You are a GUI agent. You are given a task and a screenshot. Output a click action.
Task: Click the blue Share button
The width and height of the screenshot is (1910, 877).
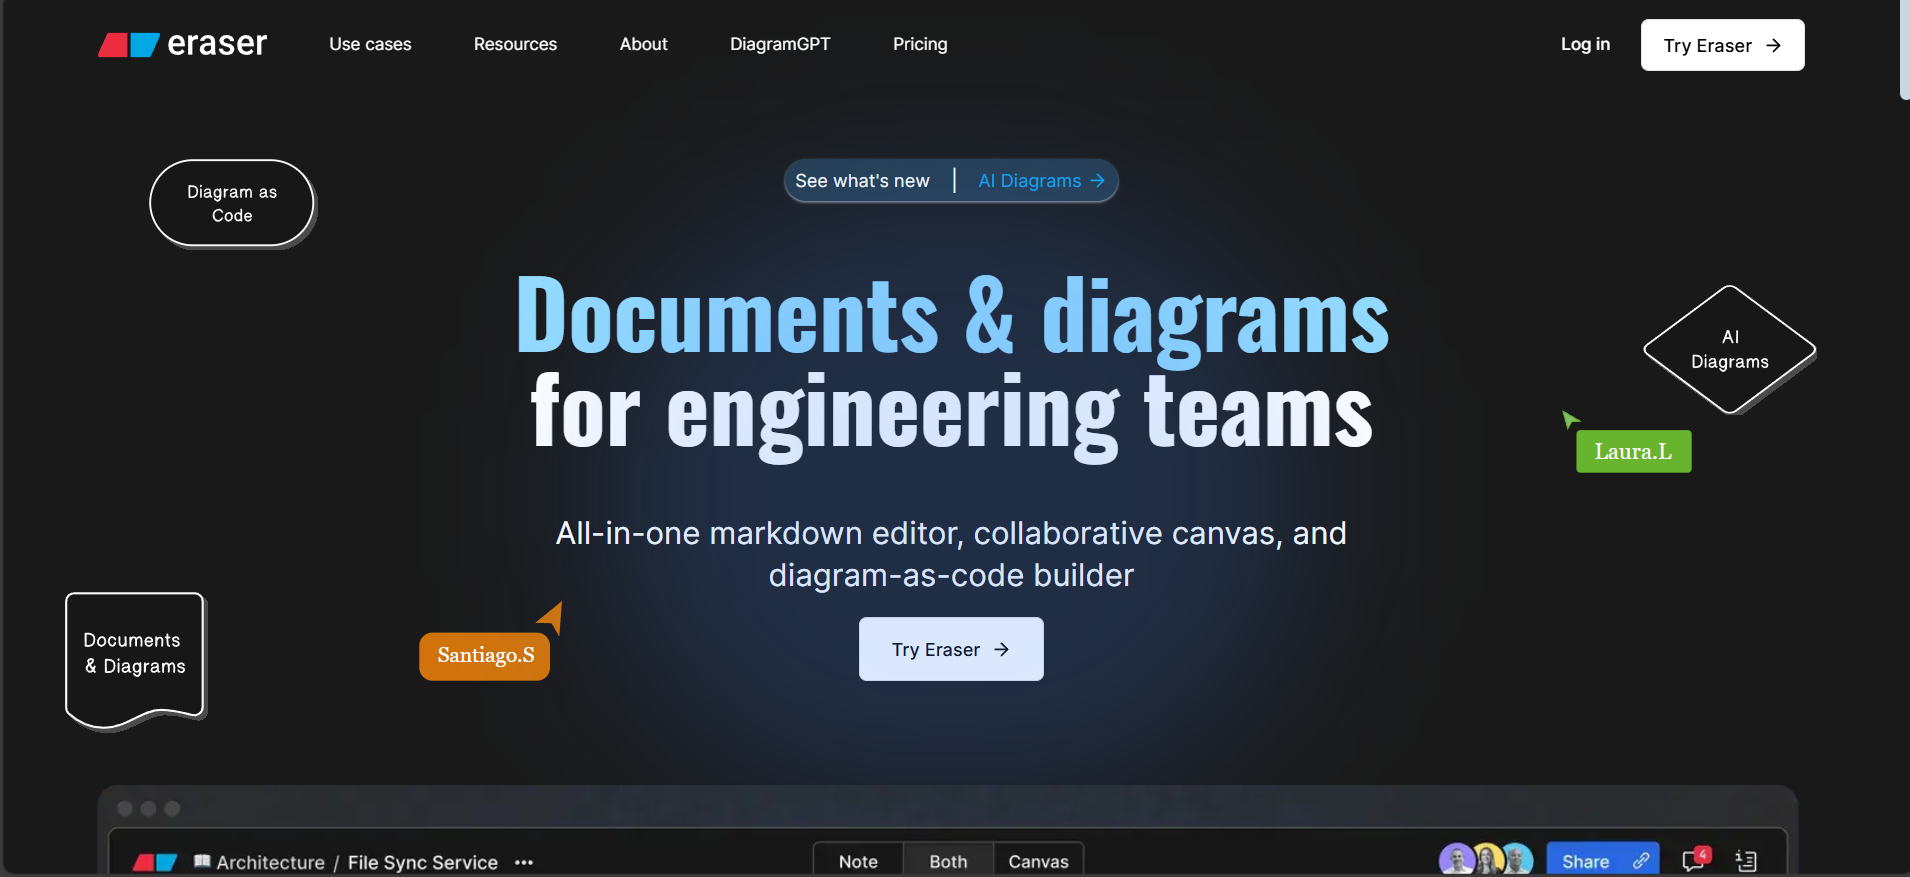pyautogui.click(x=1602, y=861)
